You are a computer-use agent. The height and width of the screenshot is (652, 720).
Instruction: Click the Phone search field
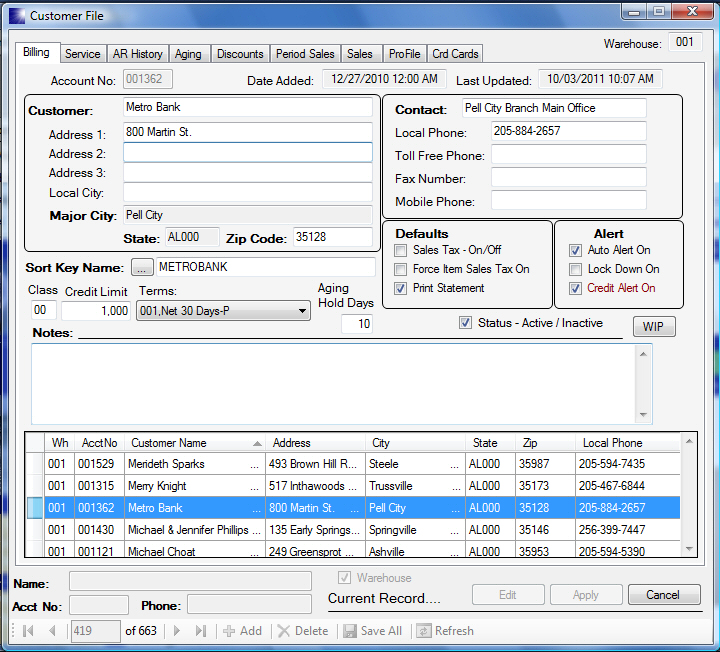(249, 604)
